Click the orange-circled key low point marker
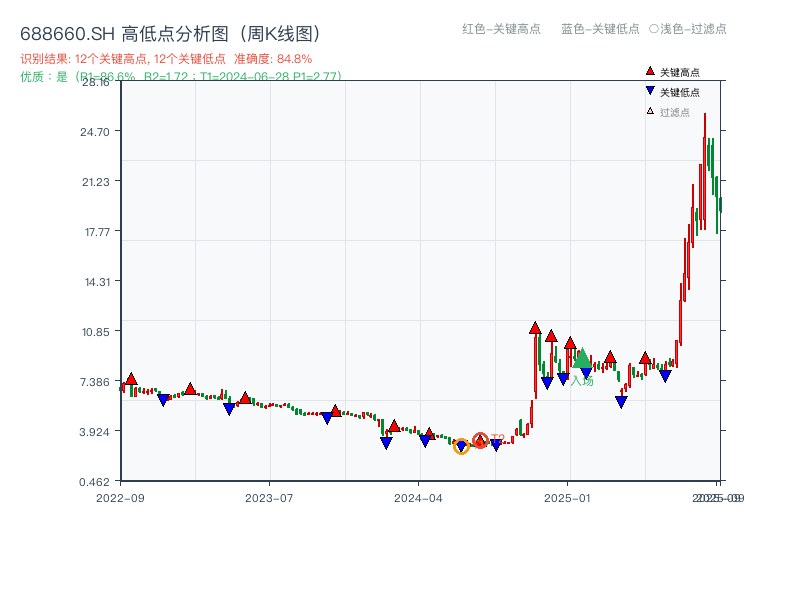The image size is (800, 600). click(461, 445)
